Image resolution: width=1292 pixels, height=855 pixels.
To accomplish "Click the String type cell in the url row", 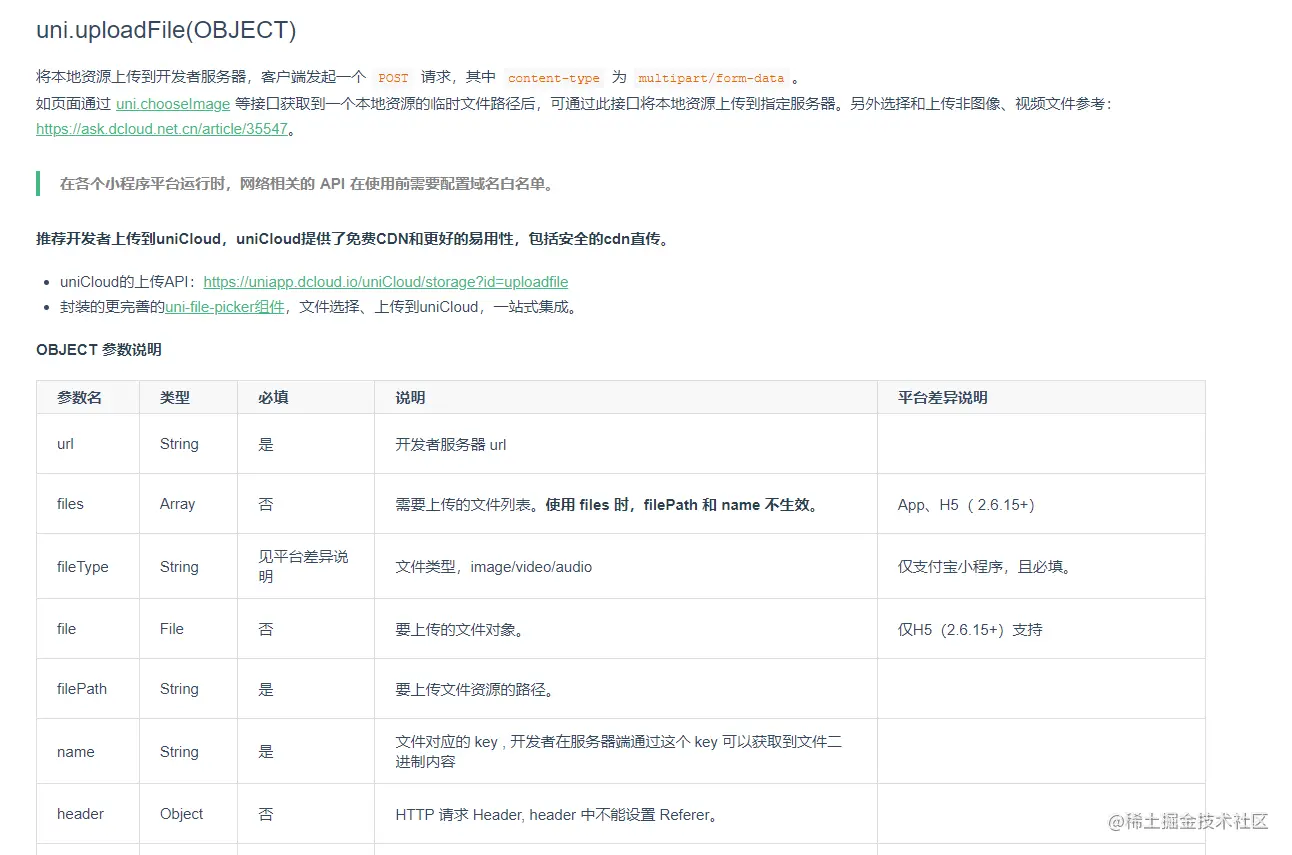I will coord(189,444).
